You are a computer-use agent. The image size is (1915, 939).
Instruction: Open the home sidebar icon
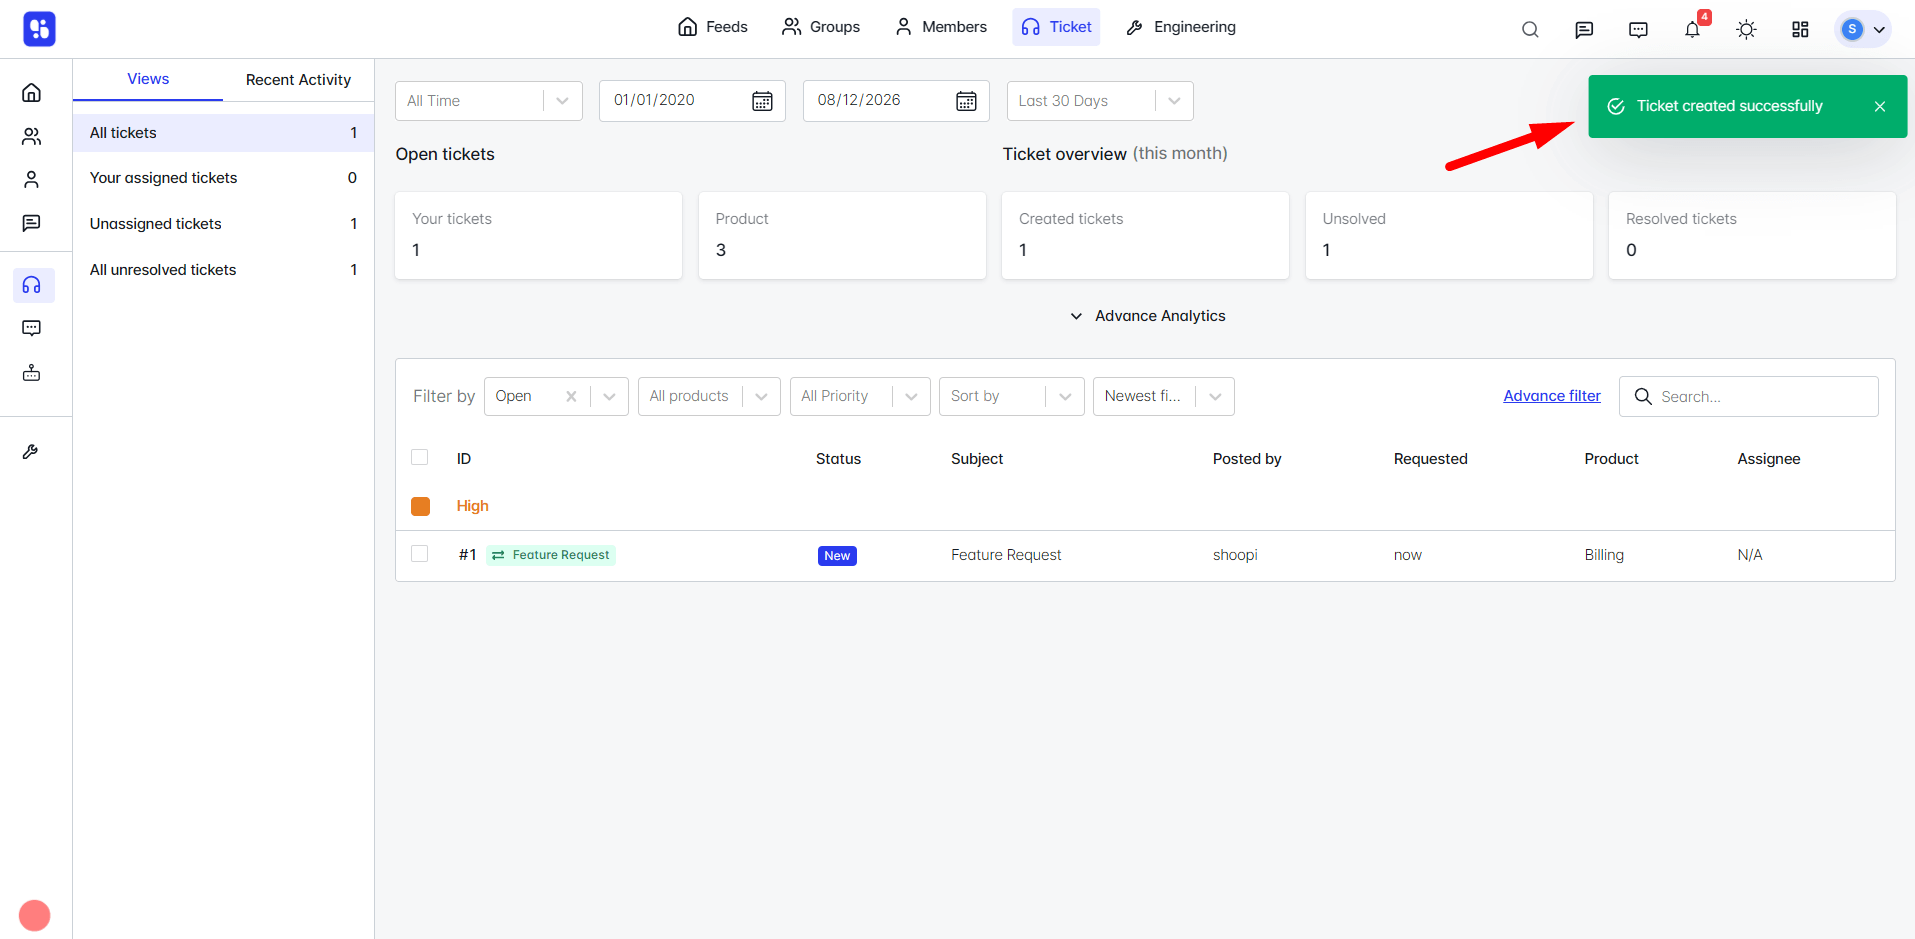[32, 93]
